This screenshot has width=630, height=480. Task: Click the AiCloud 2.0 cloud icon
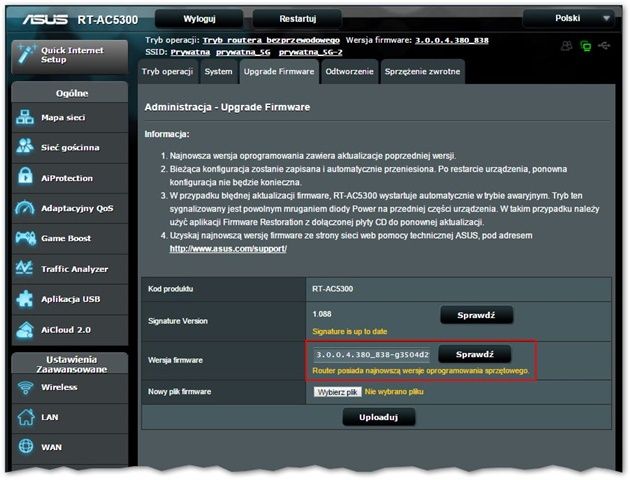click(x=25, y=329)
